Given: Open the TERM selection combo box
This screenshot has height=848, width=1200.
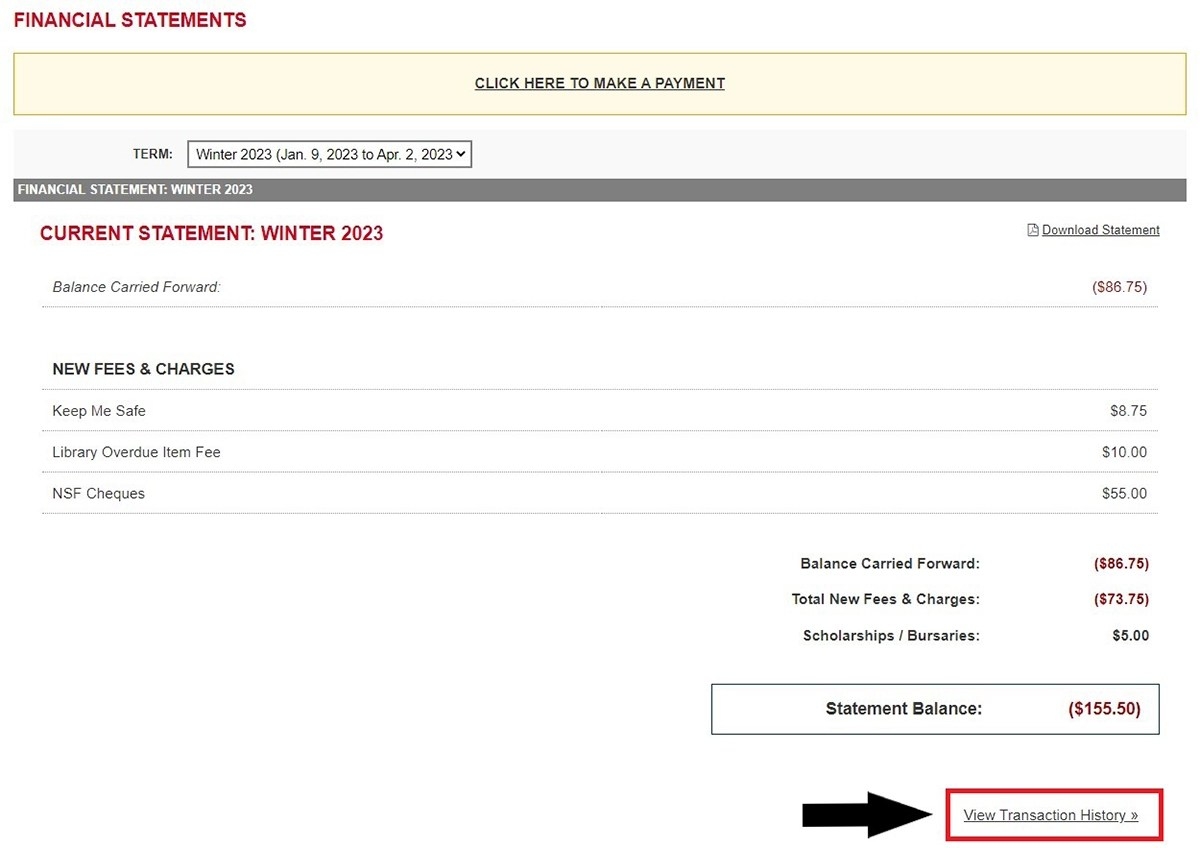Looking at the screenshot, I should click(330, 154).
